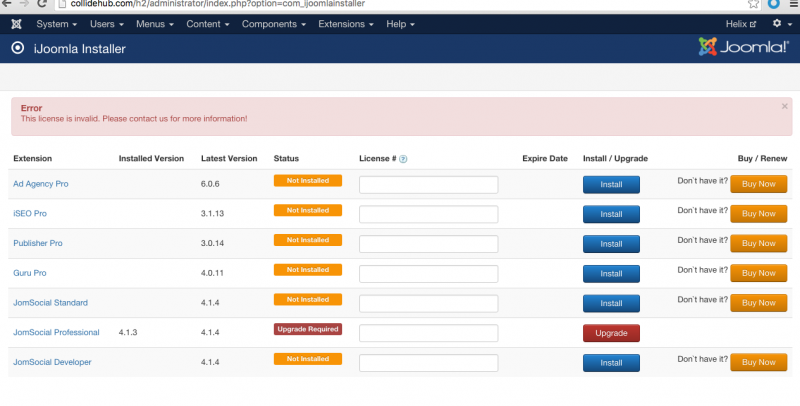Screen dimensions: 800x406
Task: Bookmark page with the star icon
Action: pos(753,4)
